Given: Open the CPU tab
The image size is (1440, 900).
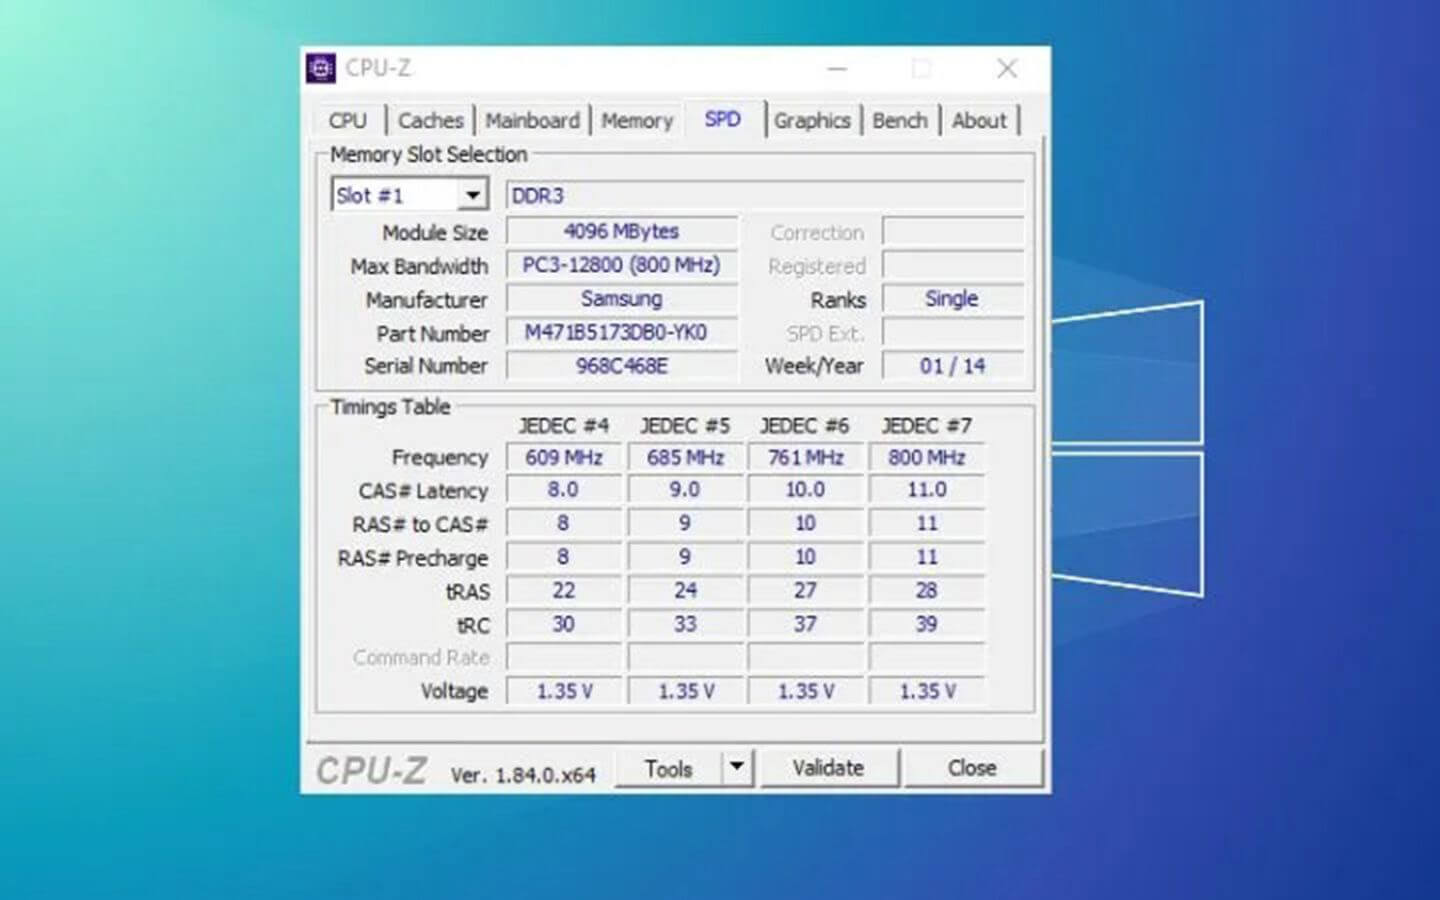Looking at the screenshot, I should coord(347,121).
